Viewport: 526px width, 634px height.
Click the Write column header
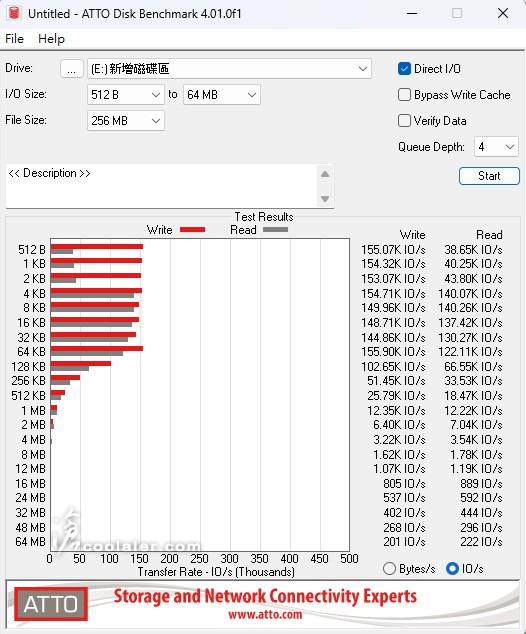tap(412, 235)
